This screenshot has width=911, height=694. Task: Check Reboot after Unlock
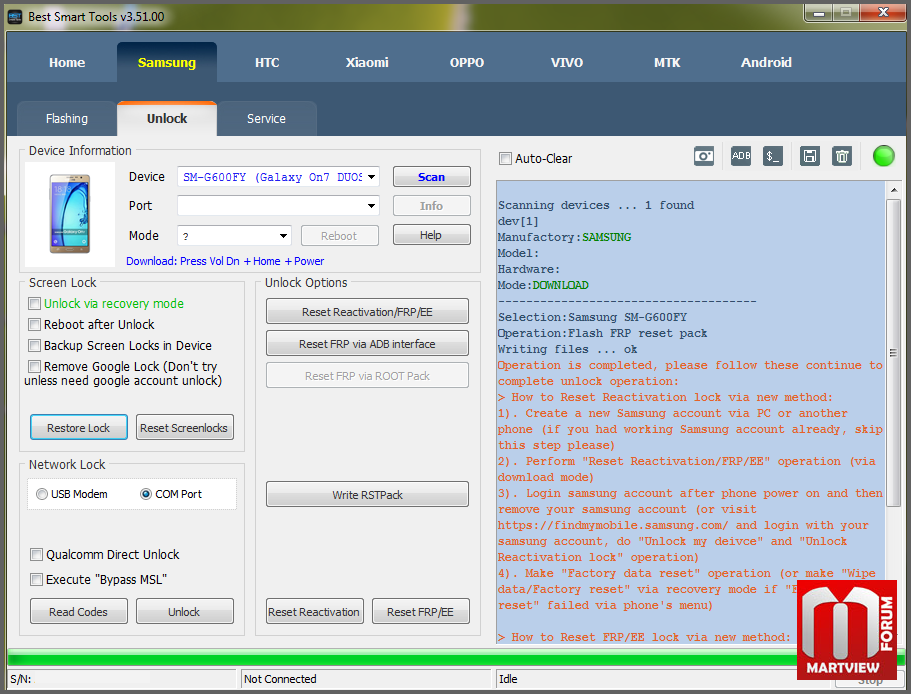tap(35, 325)
